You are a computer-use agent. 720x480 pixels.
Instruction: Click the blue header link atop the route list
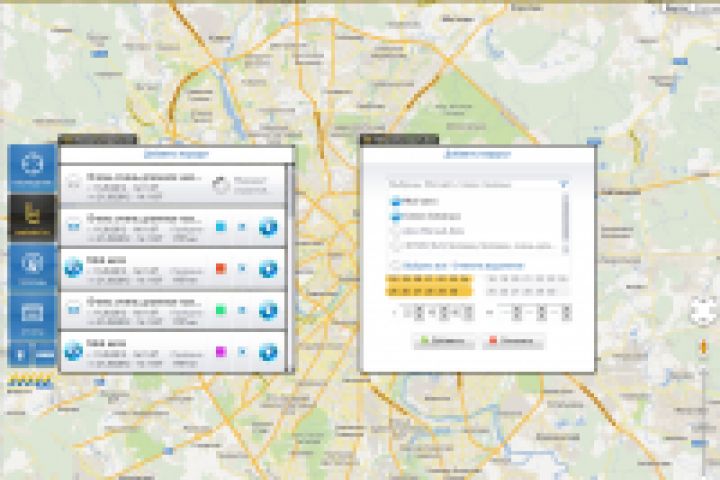176,154
